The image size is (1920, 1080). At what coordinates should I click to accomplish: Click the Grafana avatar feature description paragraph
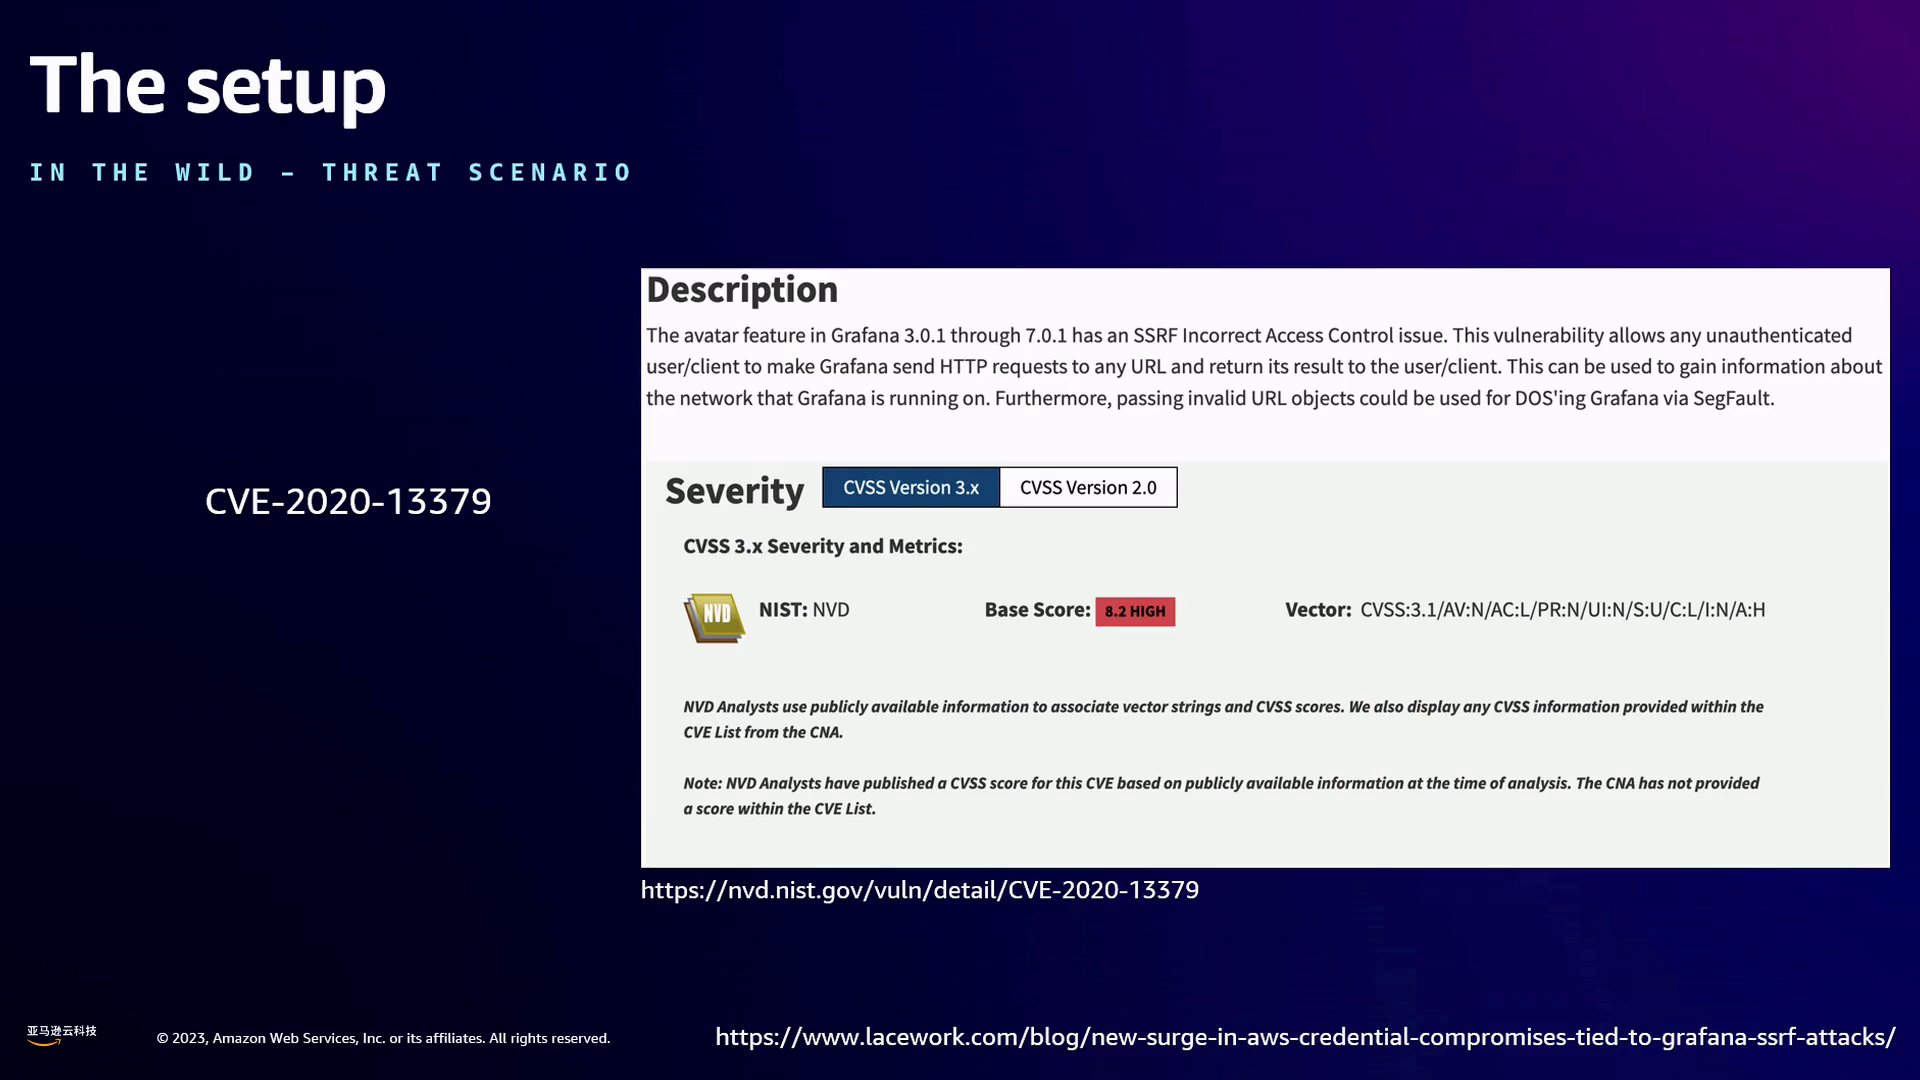tap(1264, 366)
